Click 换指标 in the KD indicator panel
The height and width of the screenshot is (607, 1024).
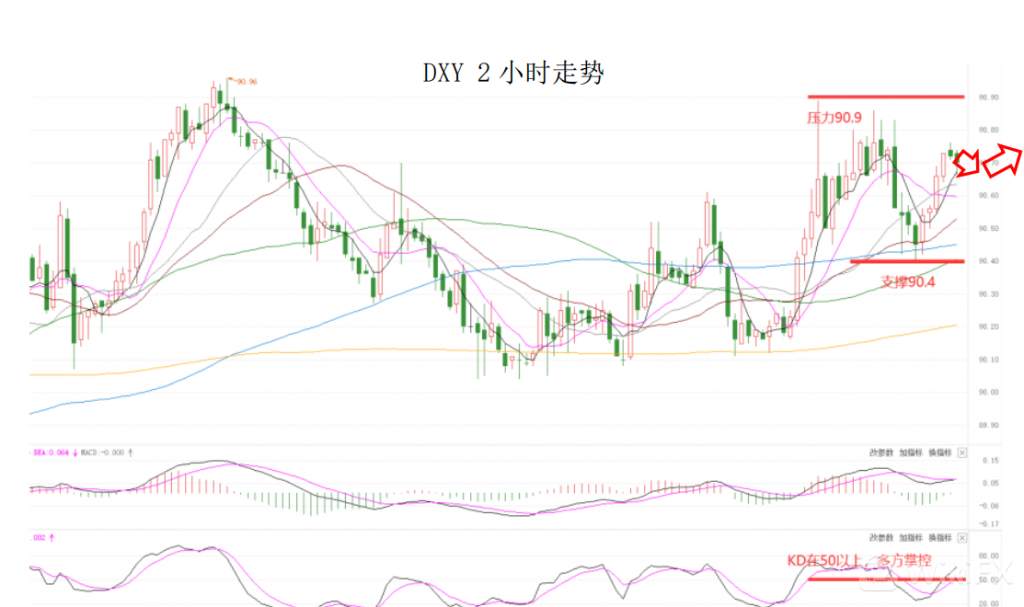click(x=940, y=538)
